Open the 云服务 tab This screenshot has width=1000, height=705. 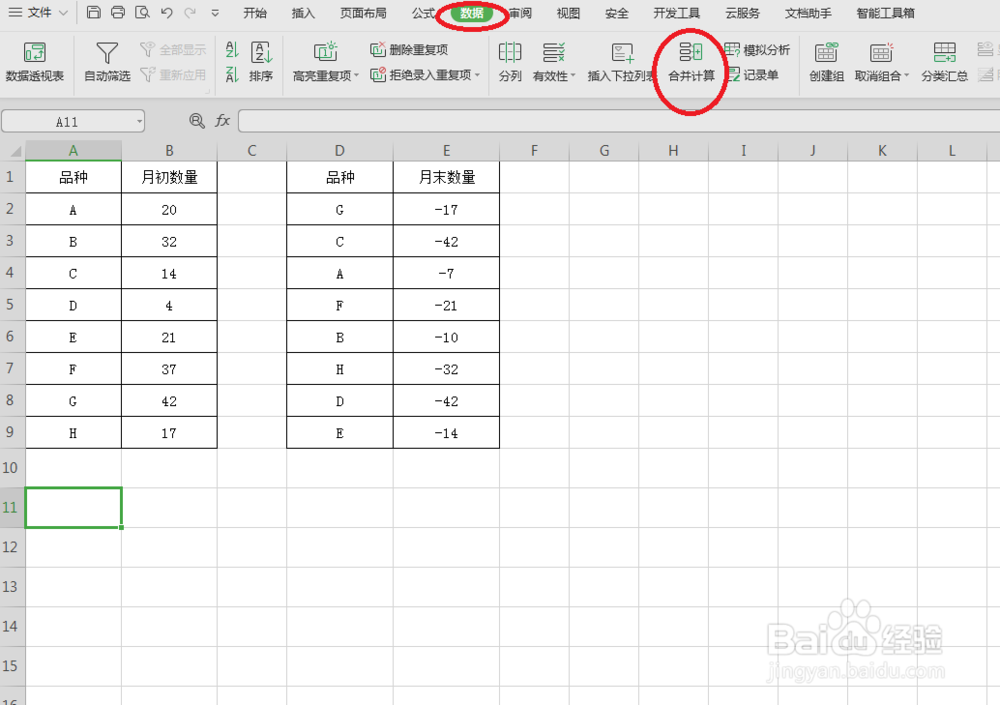(742, 13)
